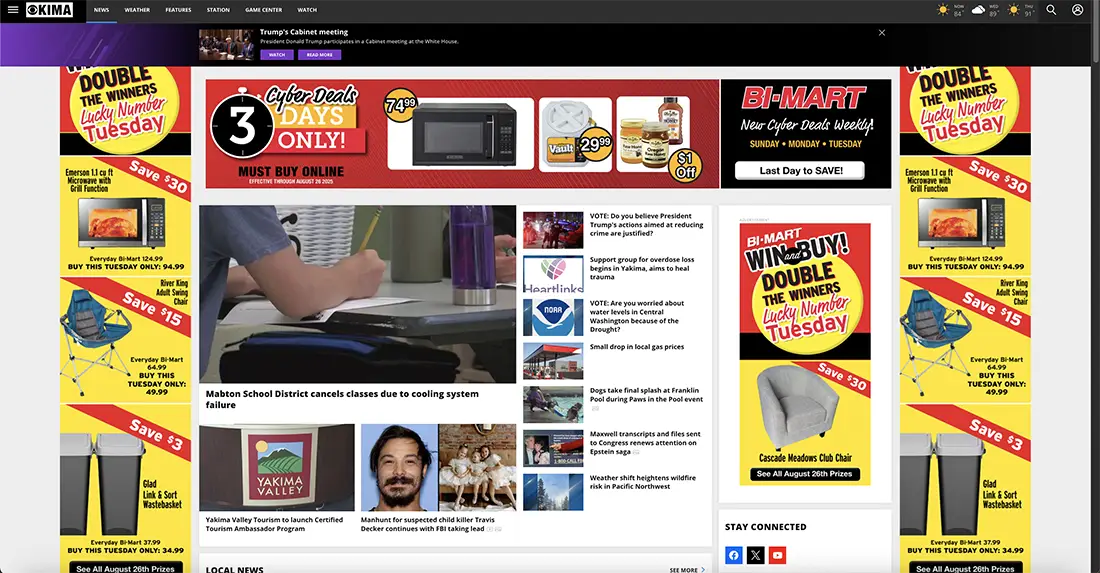The height and width of the screenshot is (573, 1100).
Task: Click the Trump's Cabinet meeting banner title
Action: [304, 32]
